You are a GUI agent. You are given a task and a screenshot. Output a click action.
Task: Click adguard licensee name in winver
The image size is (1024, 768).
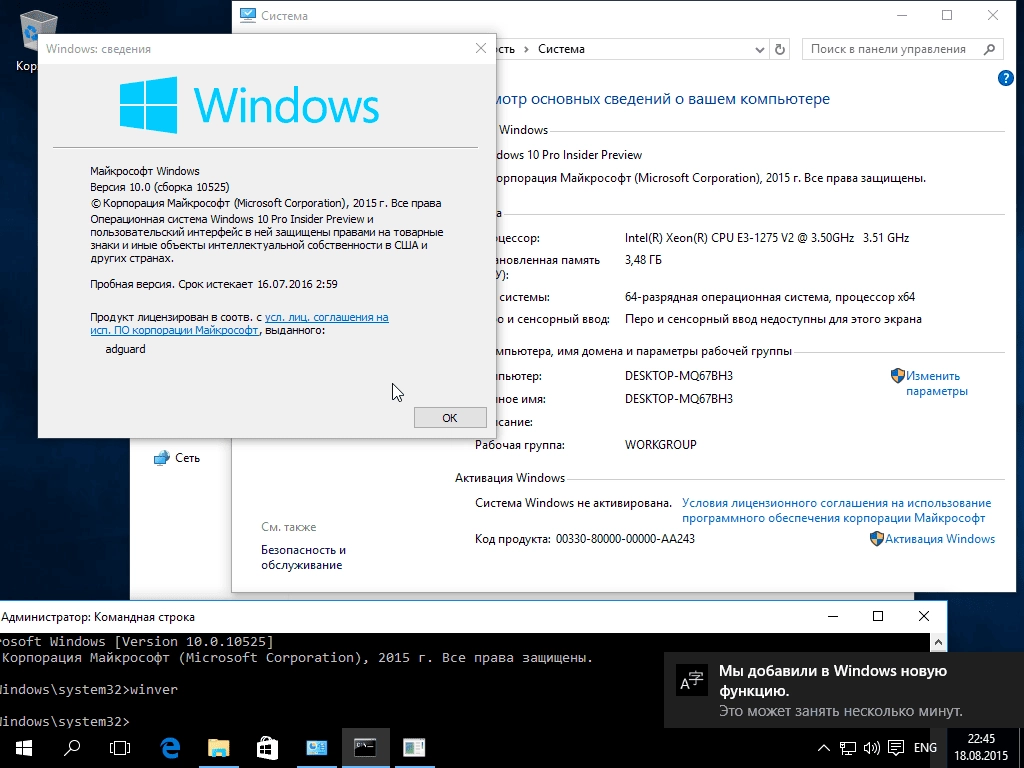click(125, 349)
